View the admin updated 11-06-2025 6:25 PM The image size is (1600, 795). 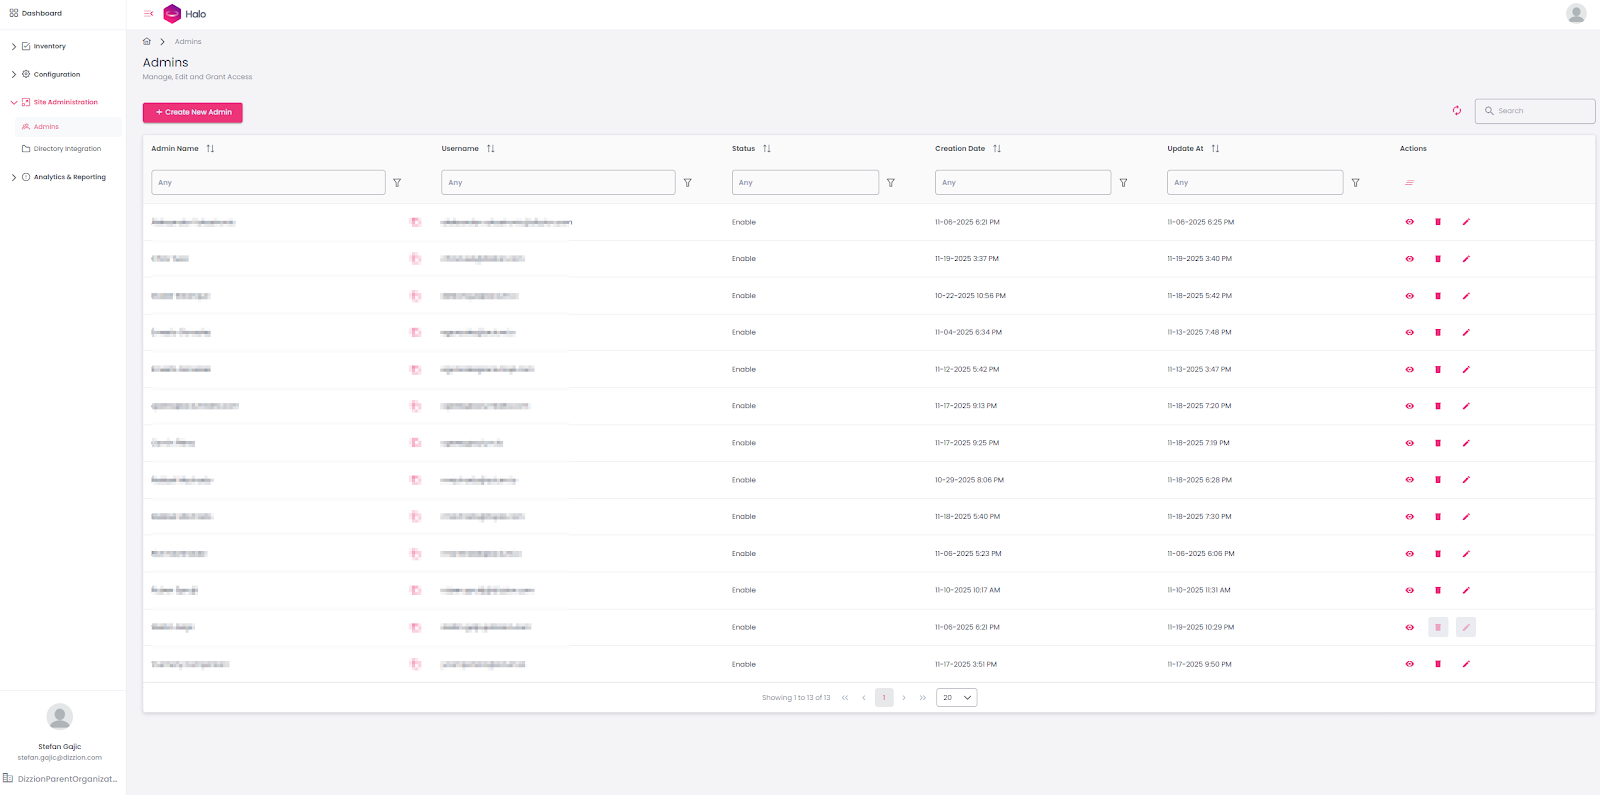pyautogui.click(x=1410, y=222)
